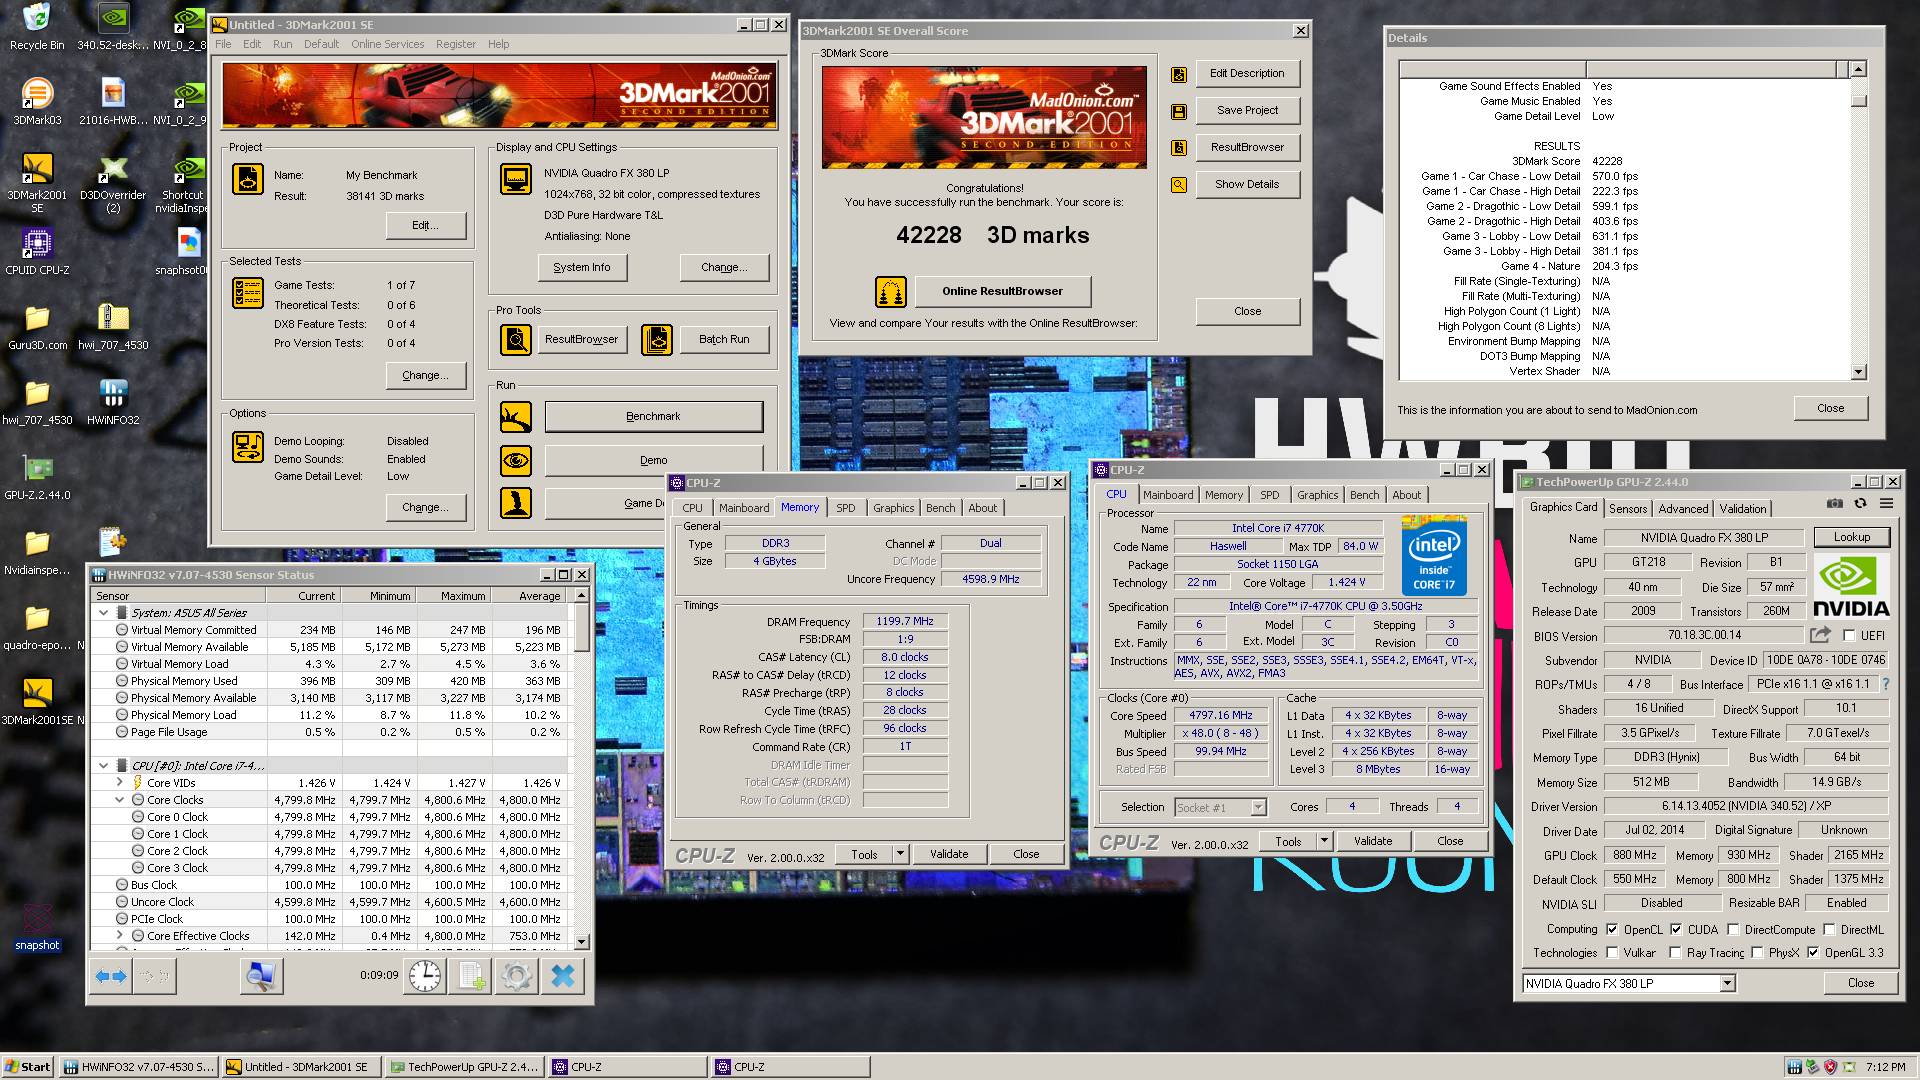
Task: Click the HWiNFO reset clock icon
Action: [x=425, y=976]
